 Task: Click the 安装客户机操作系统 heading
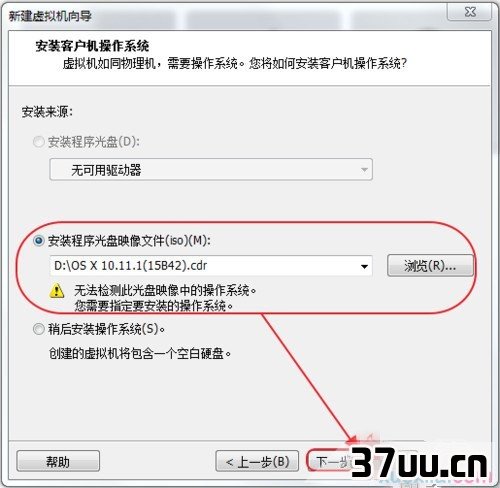(x=92, y=46)
